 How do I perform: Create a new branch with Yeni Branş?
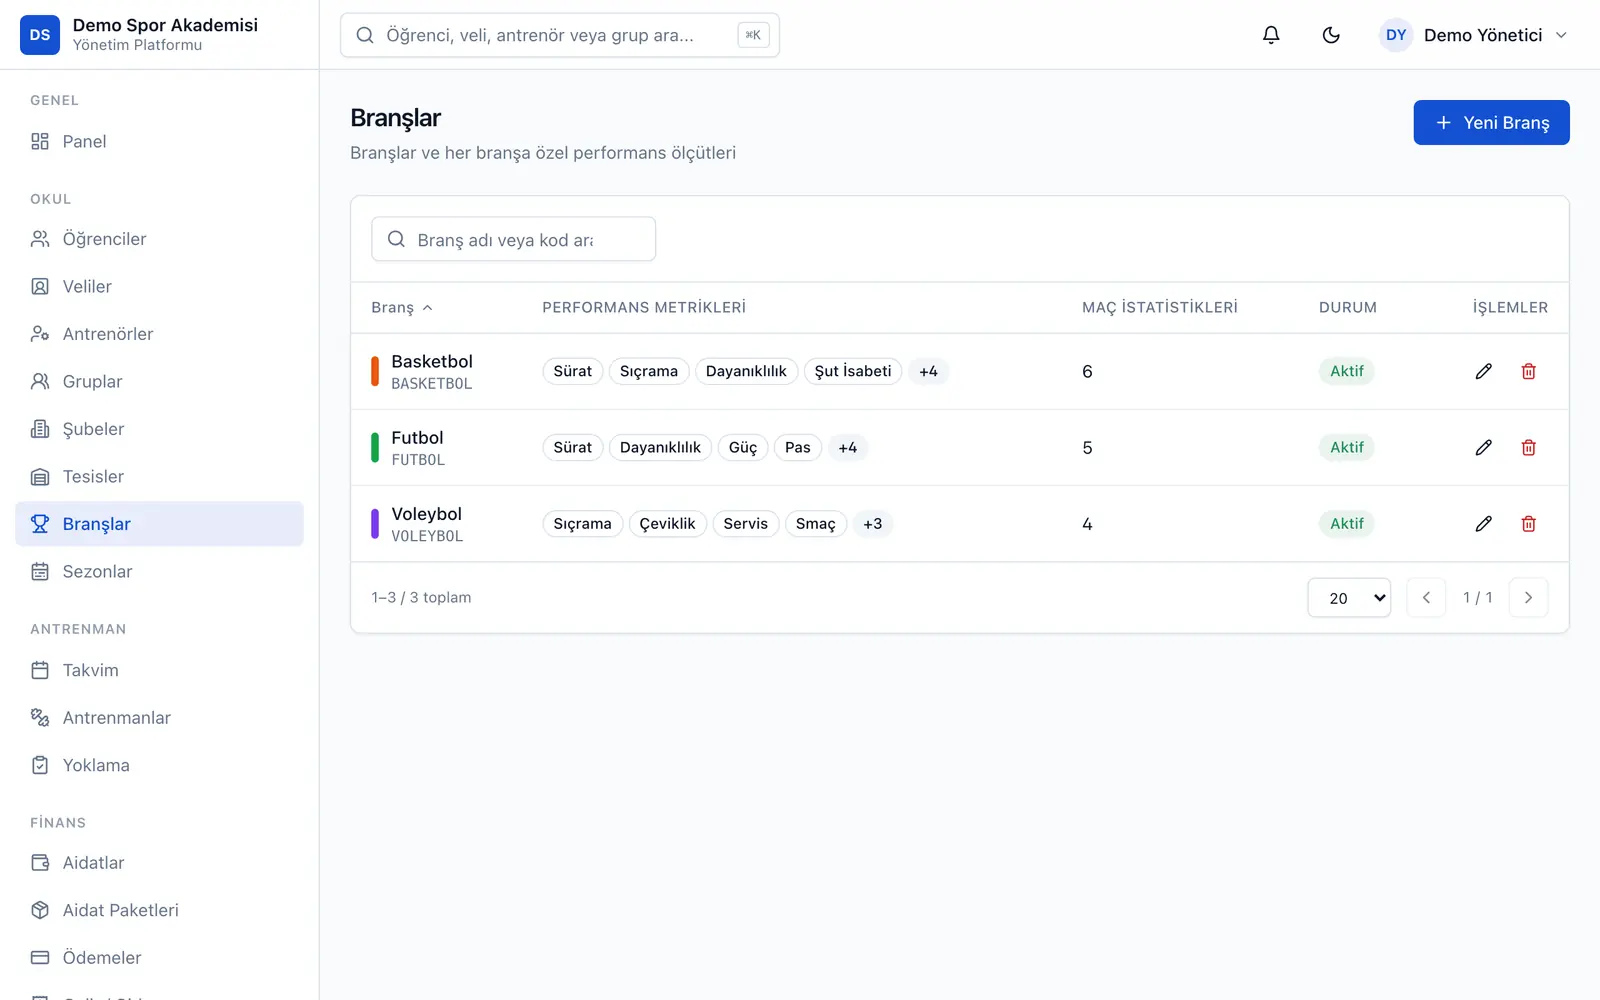[x=1491, y=122]
